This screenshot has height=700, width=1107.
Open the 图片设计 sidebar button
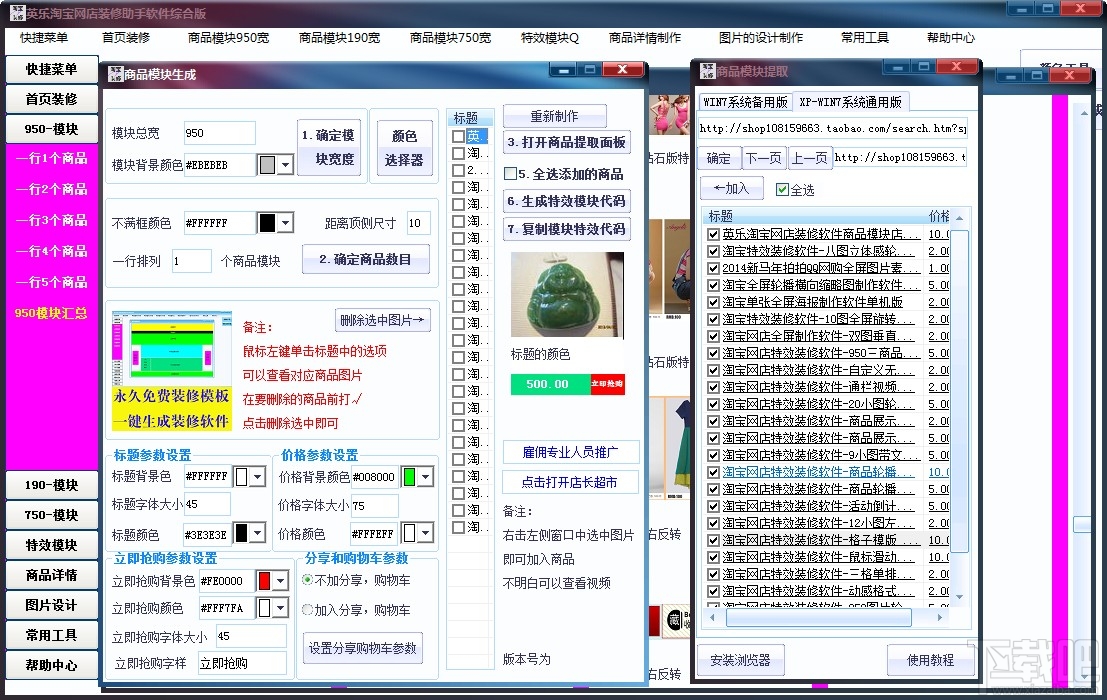52,605
